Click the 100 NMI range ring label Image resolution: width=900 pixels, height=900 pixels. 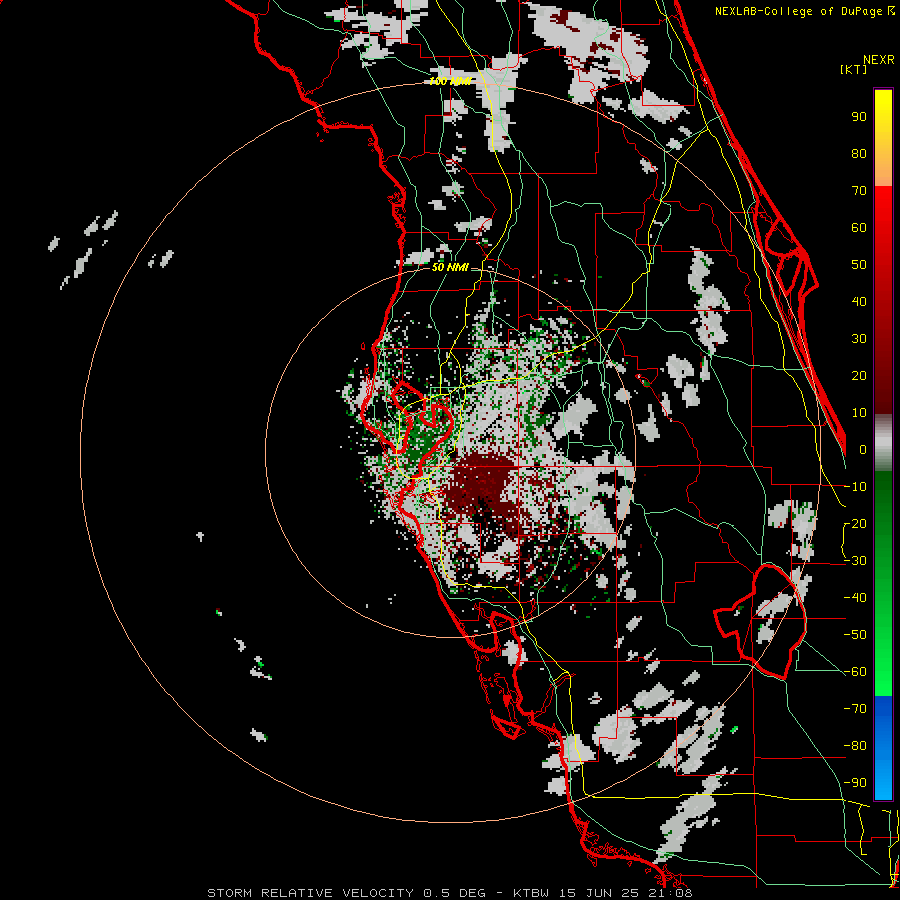point(451,82)
